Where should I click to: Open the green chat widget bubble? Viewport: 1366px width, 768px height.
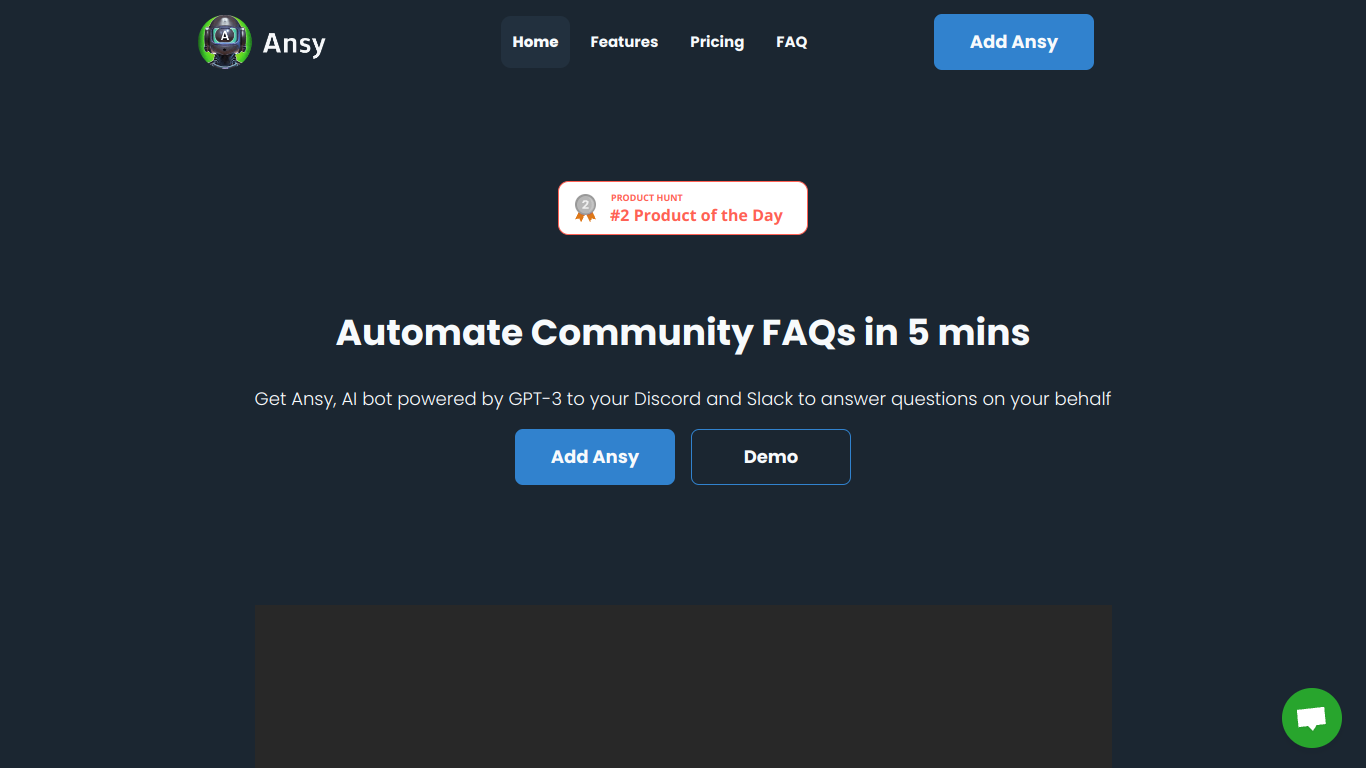click(x=1312, y=718)
